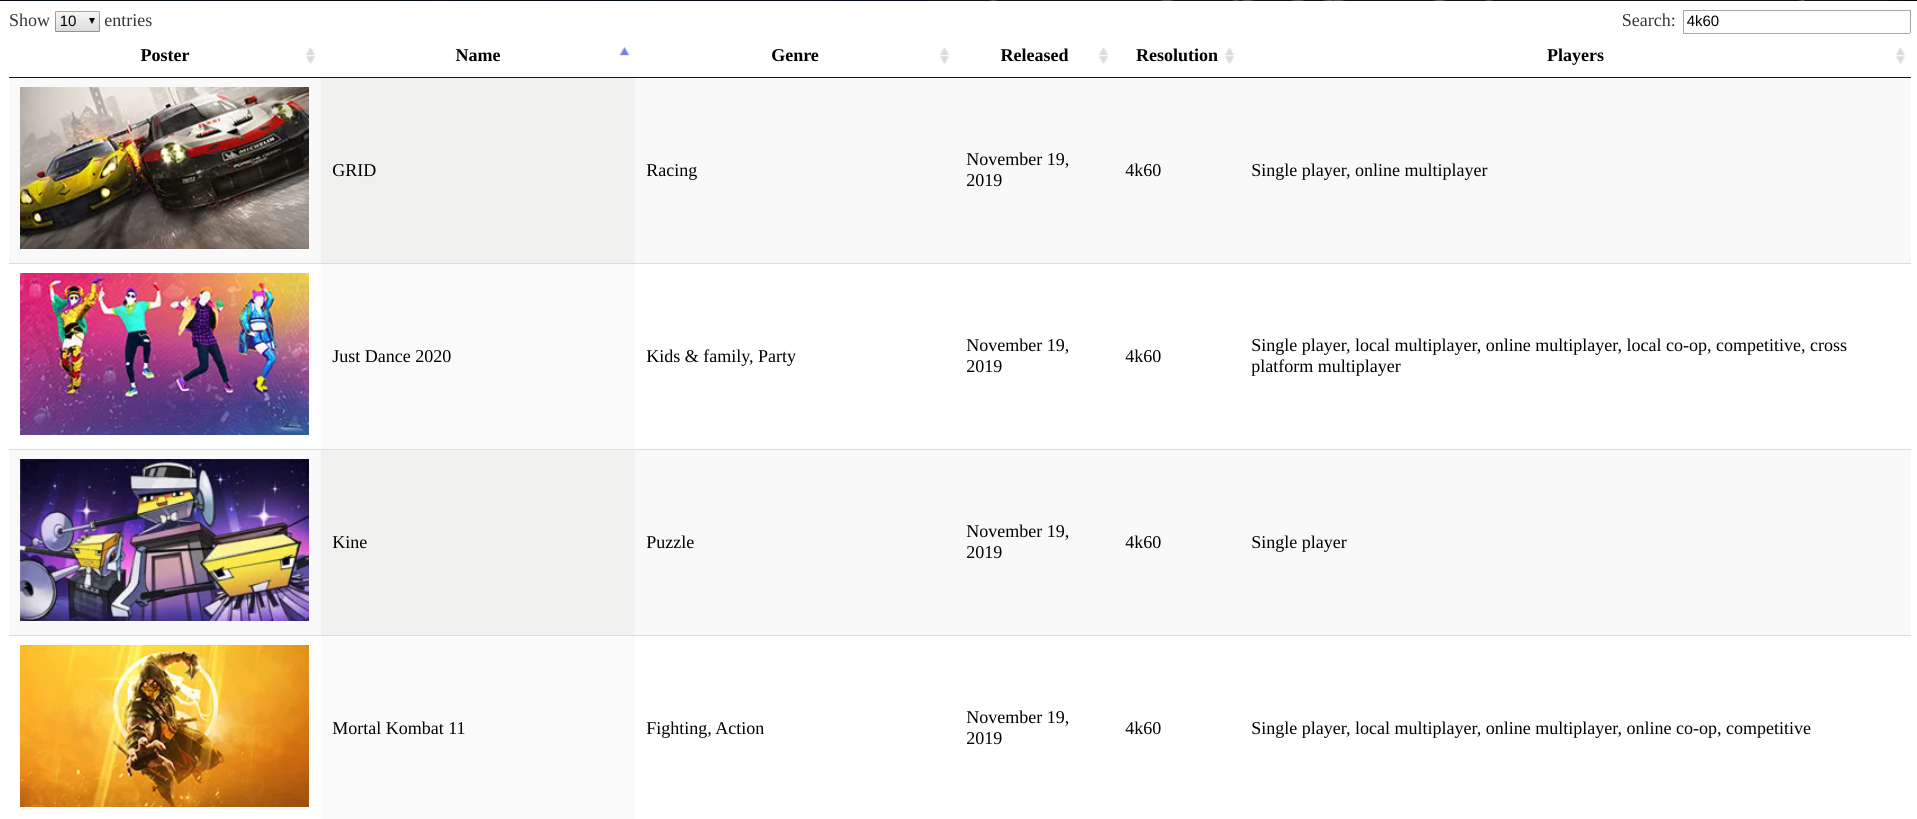Click the sort arrows in Released column
Viewport: 1917px width, 819px height.
(1103, 56)
